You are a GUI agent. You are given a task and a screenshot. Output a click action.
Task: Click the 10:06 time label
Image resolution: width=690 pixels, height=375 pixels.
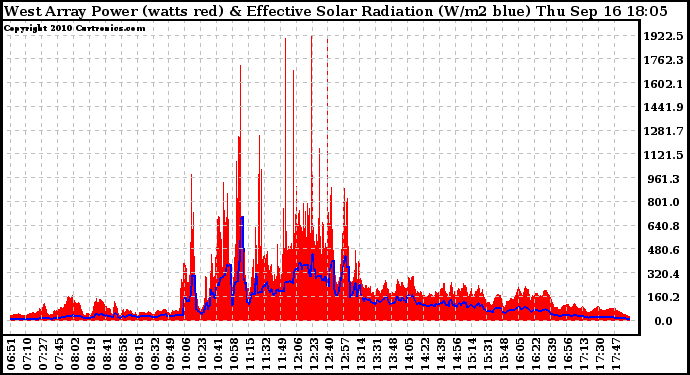186,354
